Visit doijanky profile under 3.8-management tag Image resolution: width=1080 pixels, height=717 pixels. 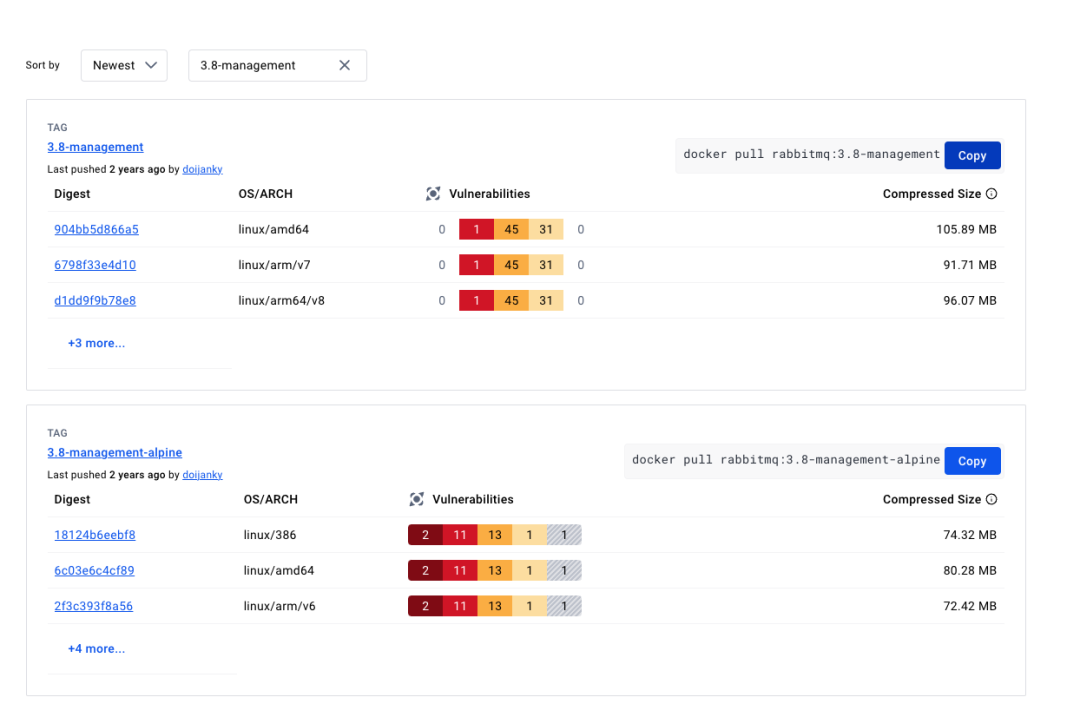[202, 169]
